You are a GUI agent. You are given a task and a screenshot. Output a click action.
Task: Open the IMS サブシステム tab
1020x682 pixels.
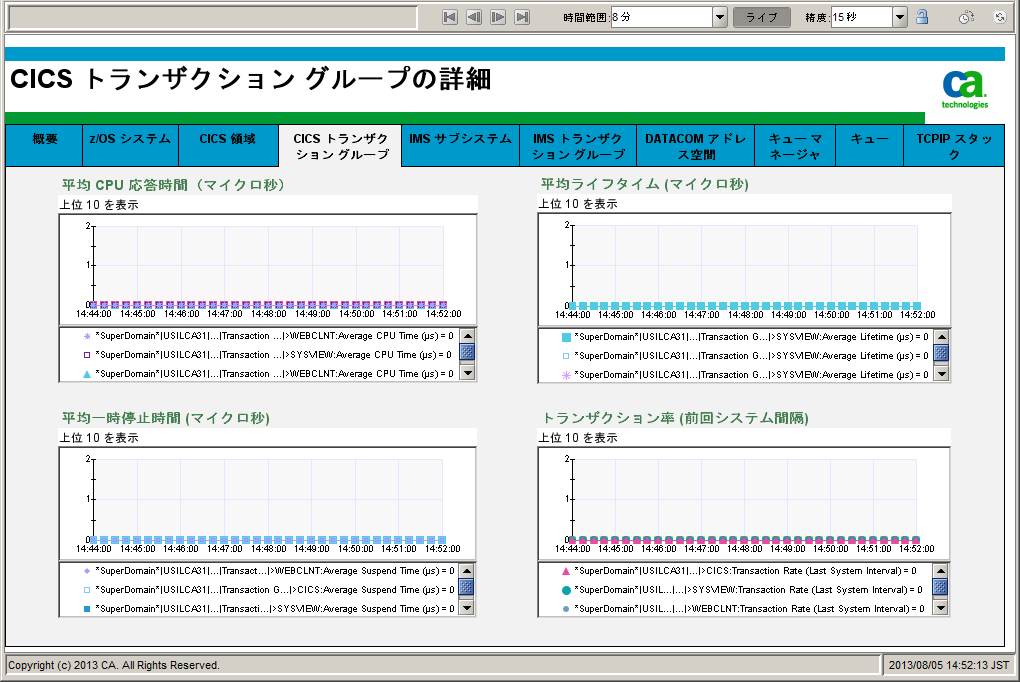point(460,145)
